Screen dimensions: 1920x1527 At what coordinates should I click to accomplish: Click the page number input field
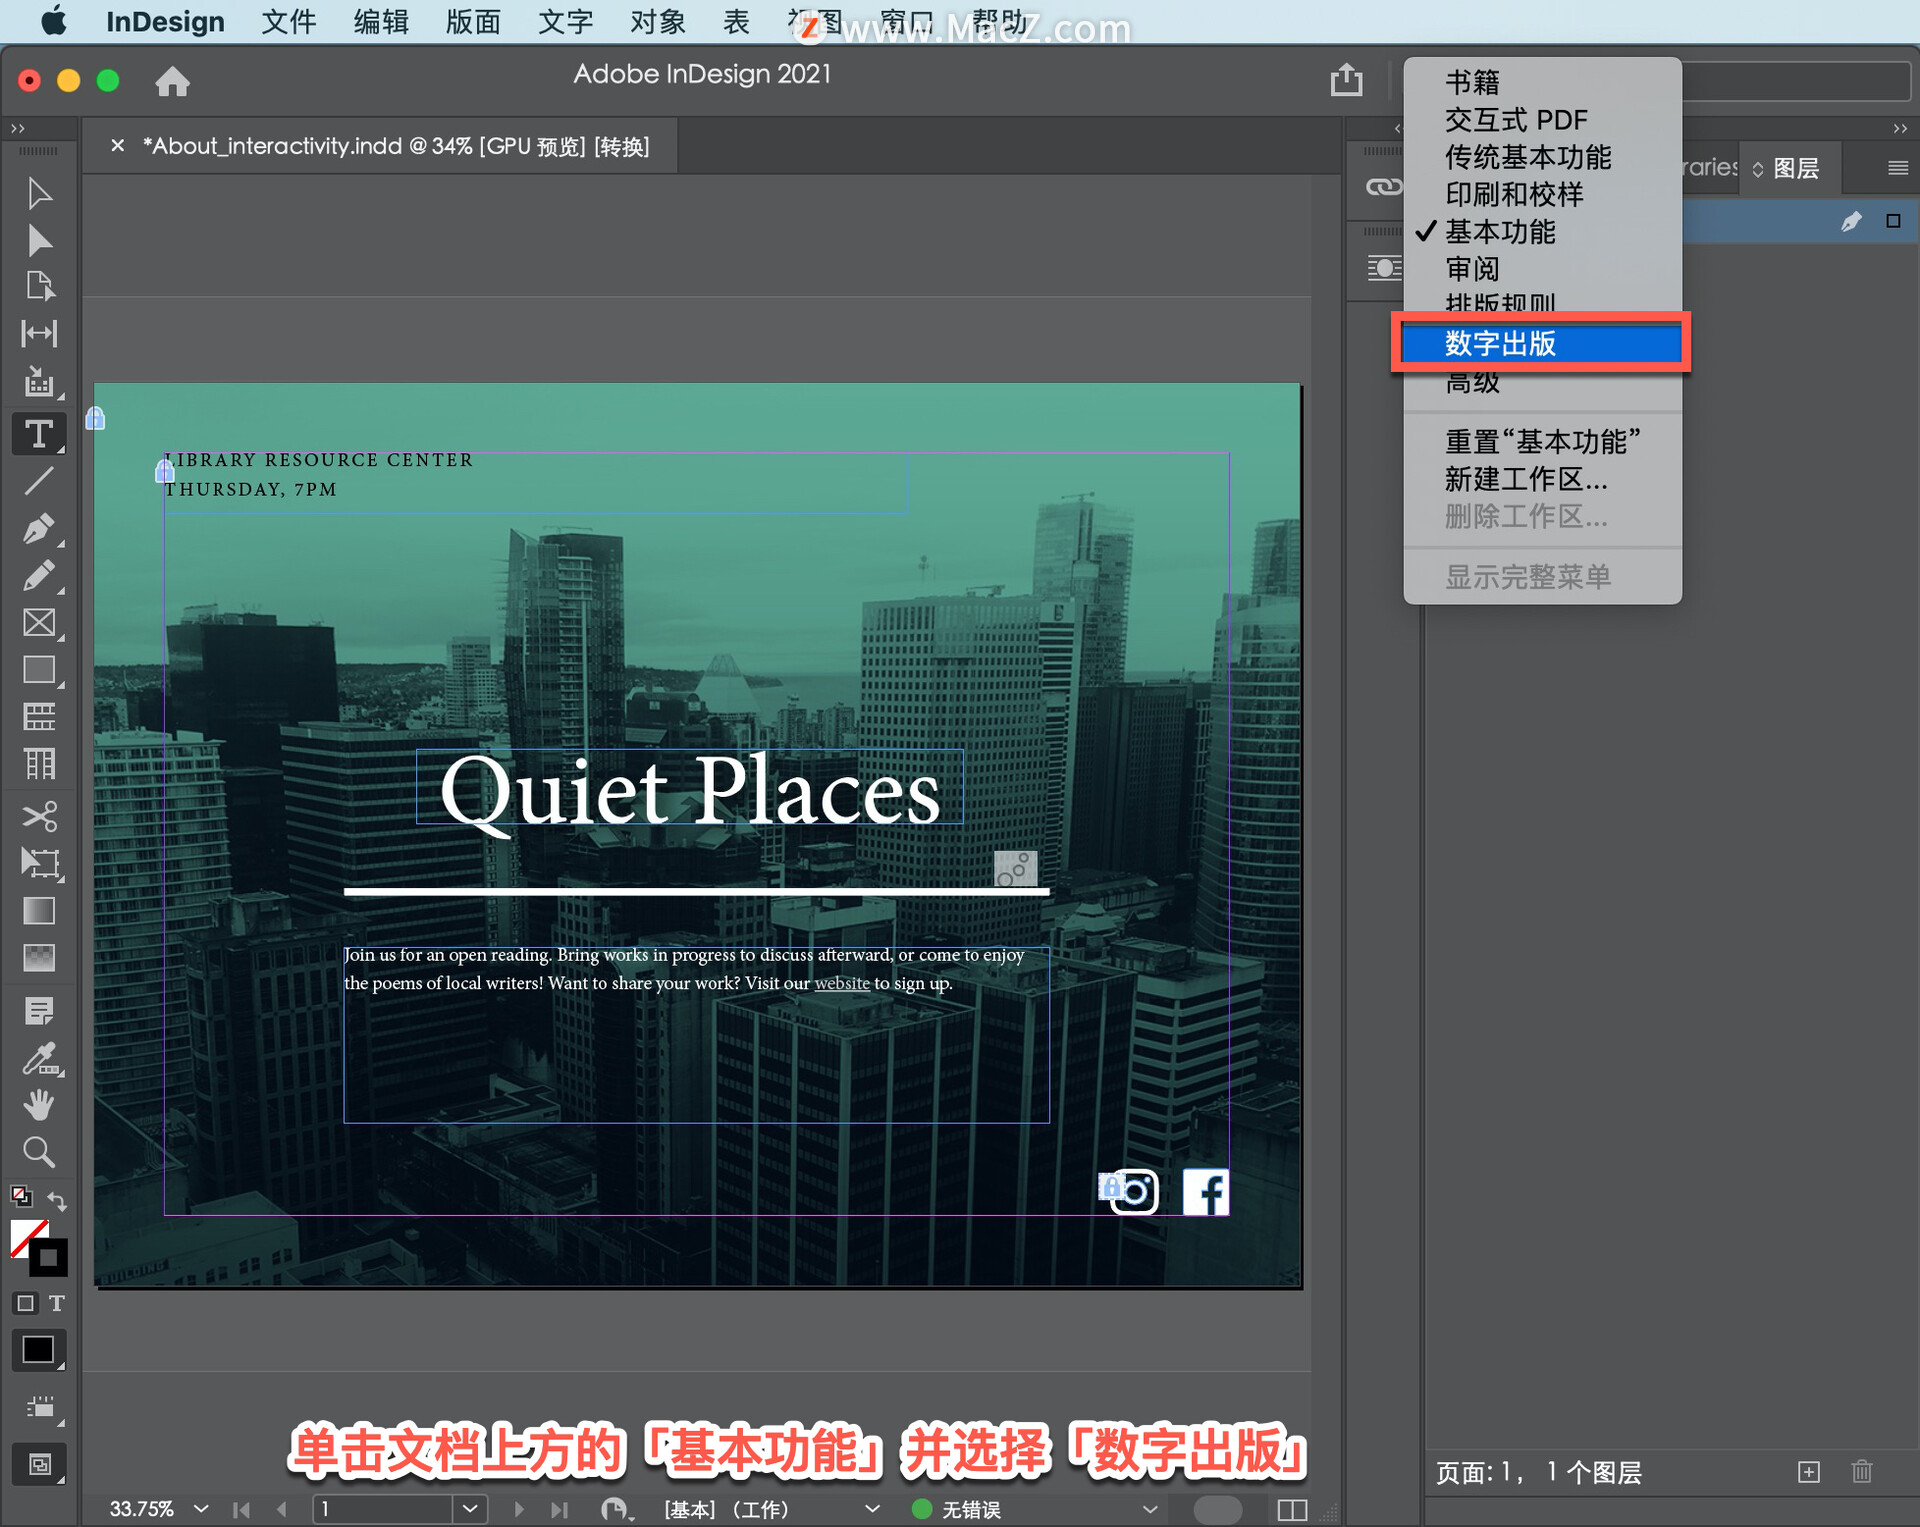click(x=385, y=1509)
